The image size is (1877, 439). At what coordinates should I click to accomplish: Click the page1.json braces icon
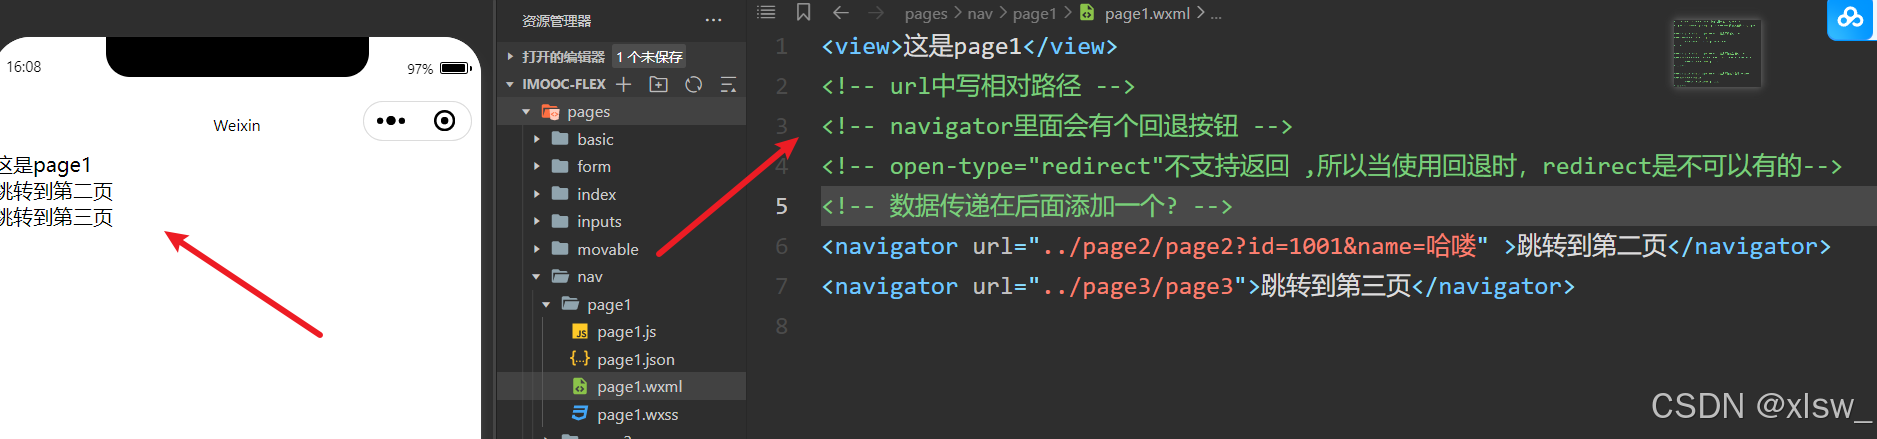pyautogui.click(x=580, y=359)
